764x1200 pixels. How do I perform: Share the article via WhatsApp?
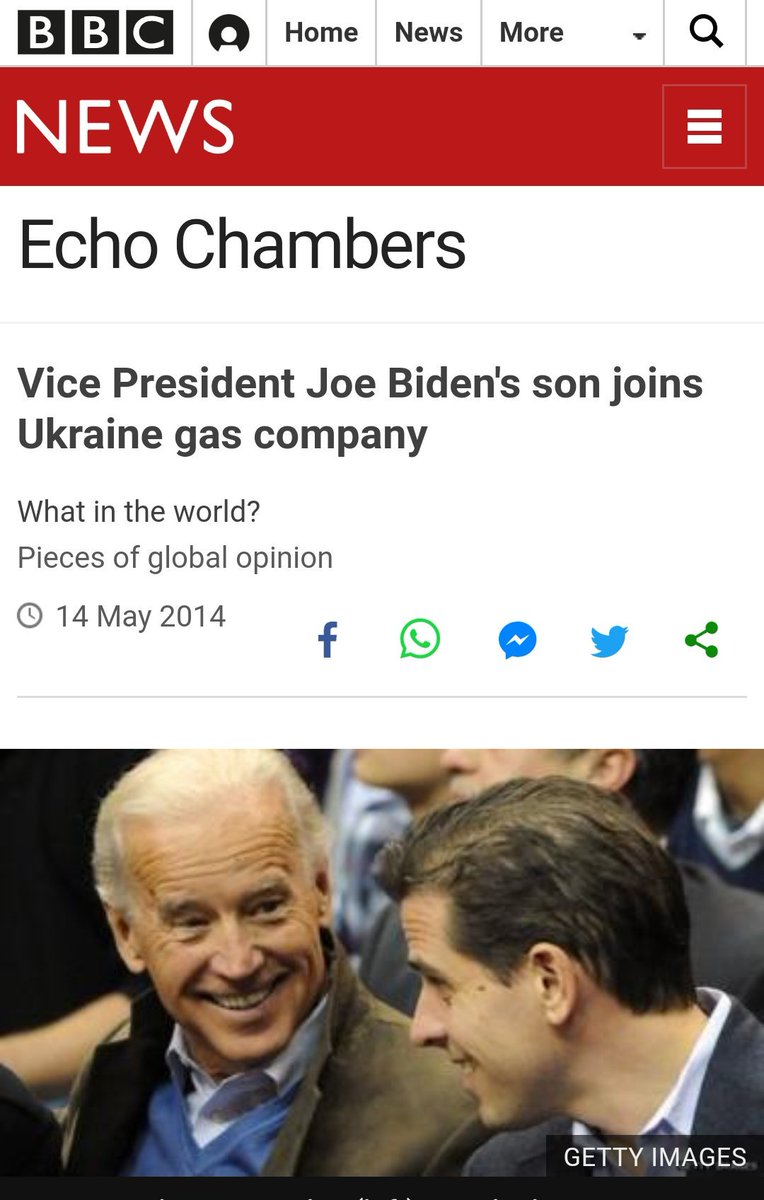(420, 639)
